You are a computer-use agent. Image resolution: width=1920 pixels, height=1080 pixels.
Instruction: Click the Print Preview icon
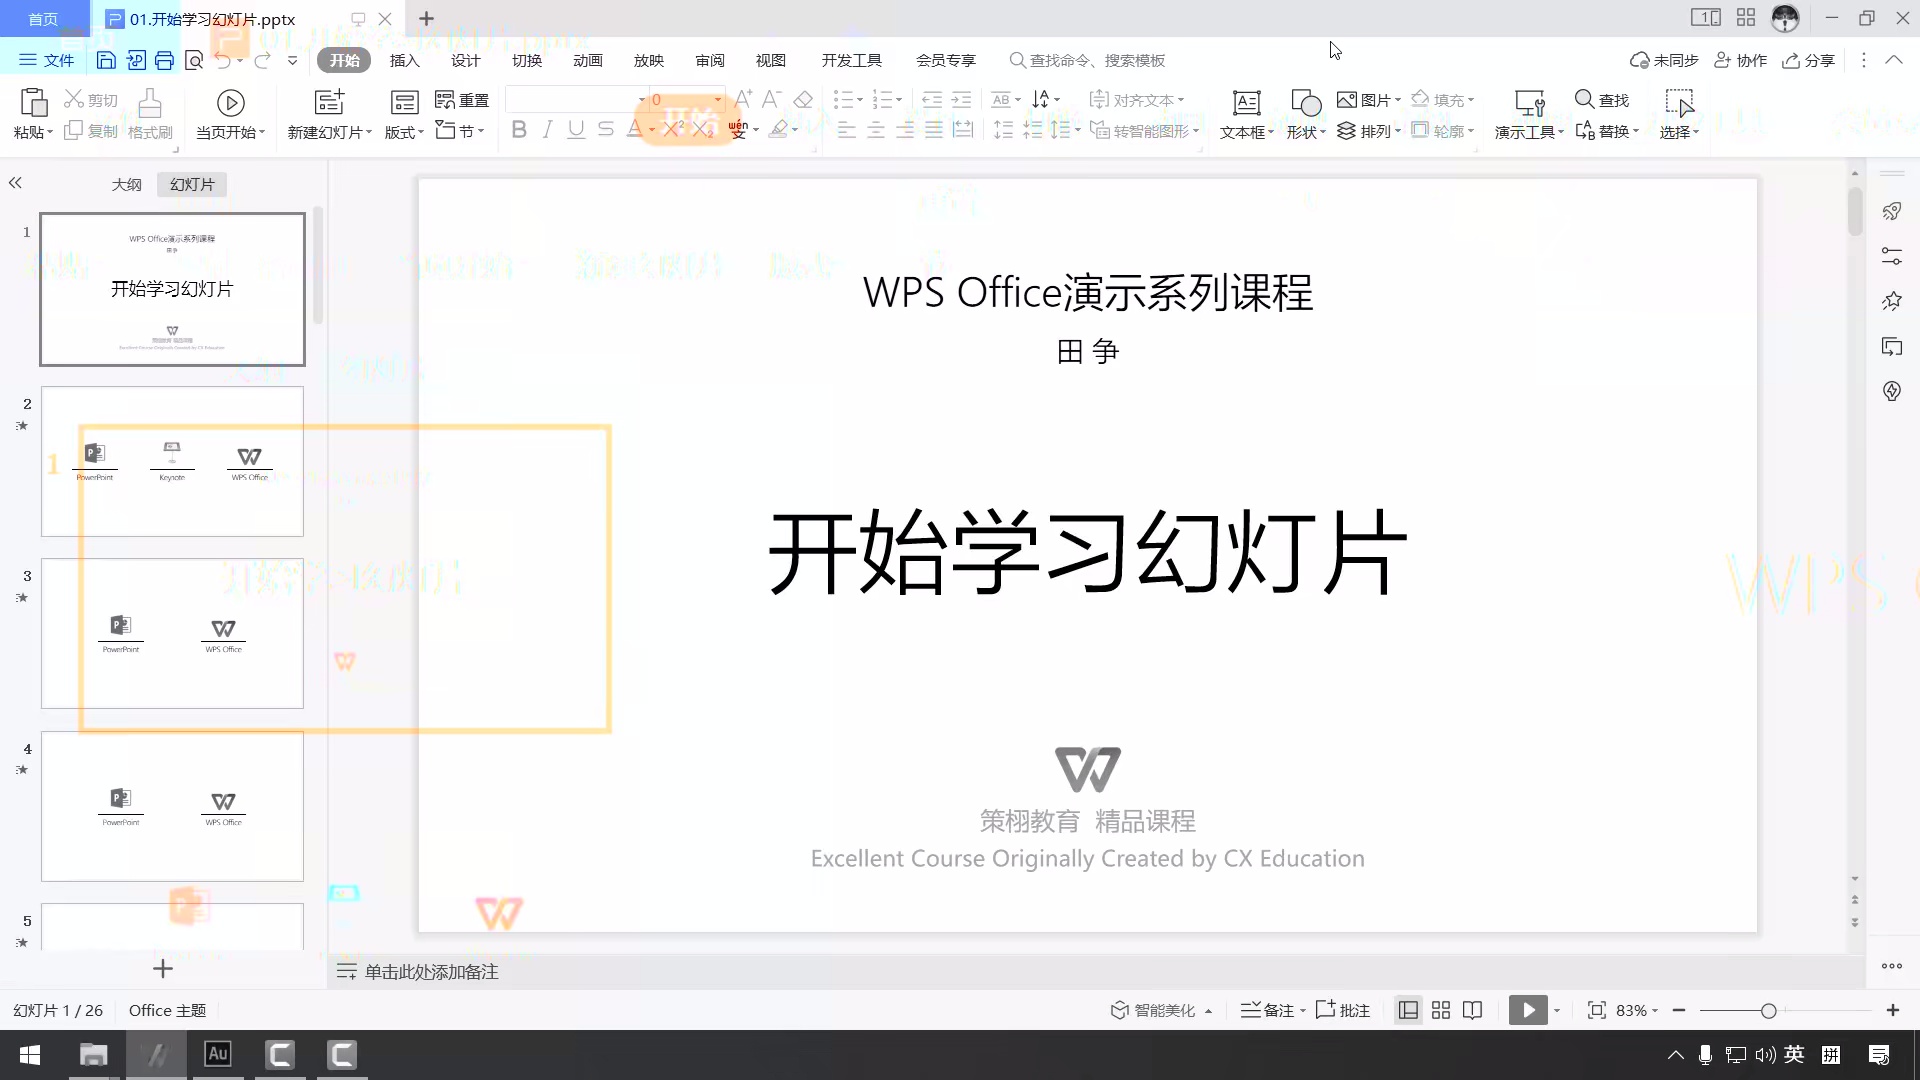194,61
